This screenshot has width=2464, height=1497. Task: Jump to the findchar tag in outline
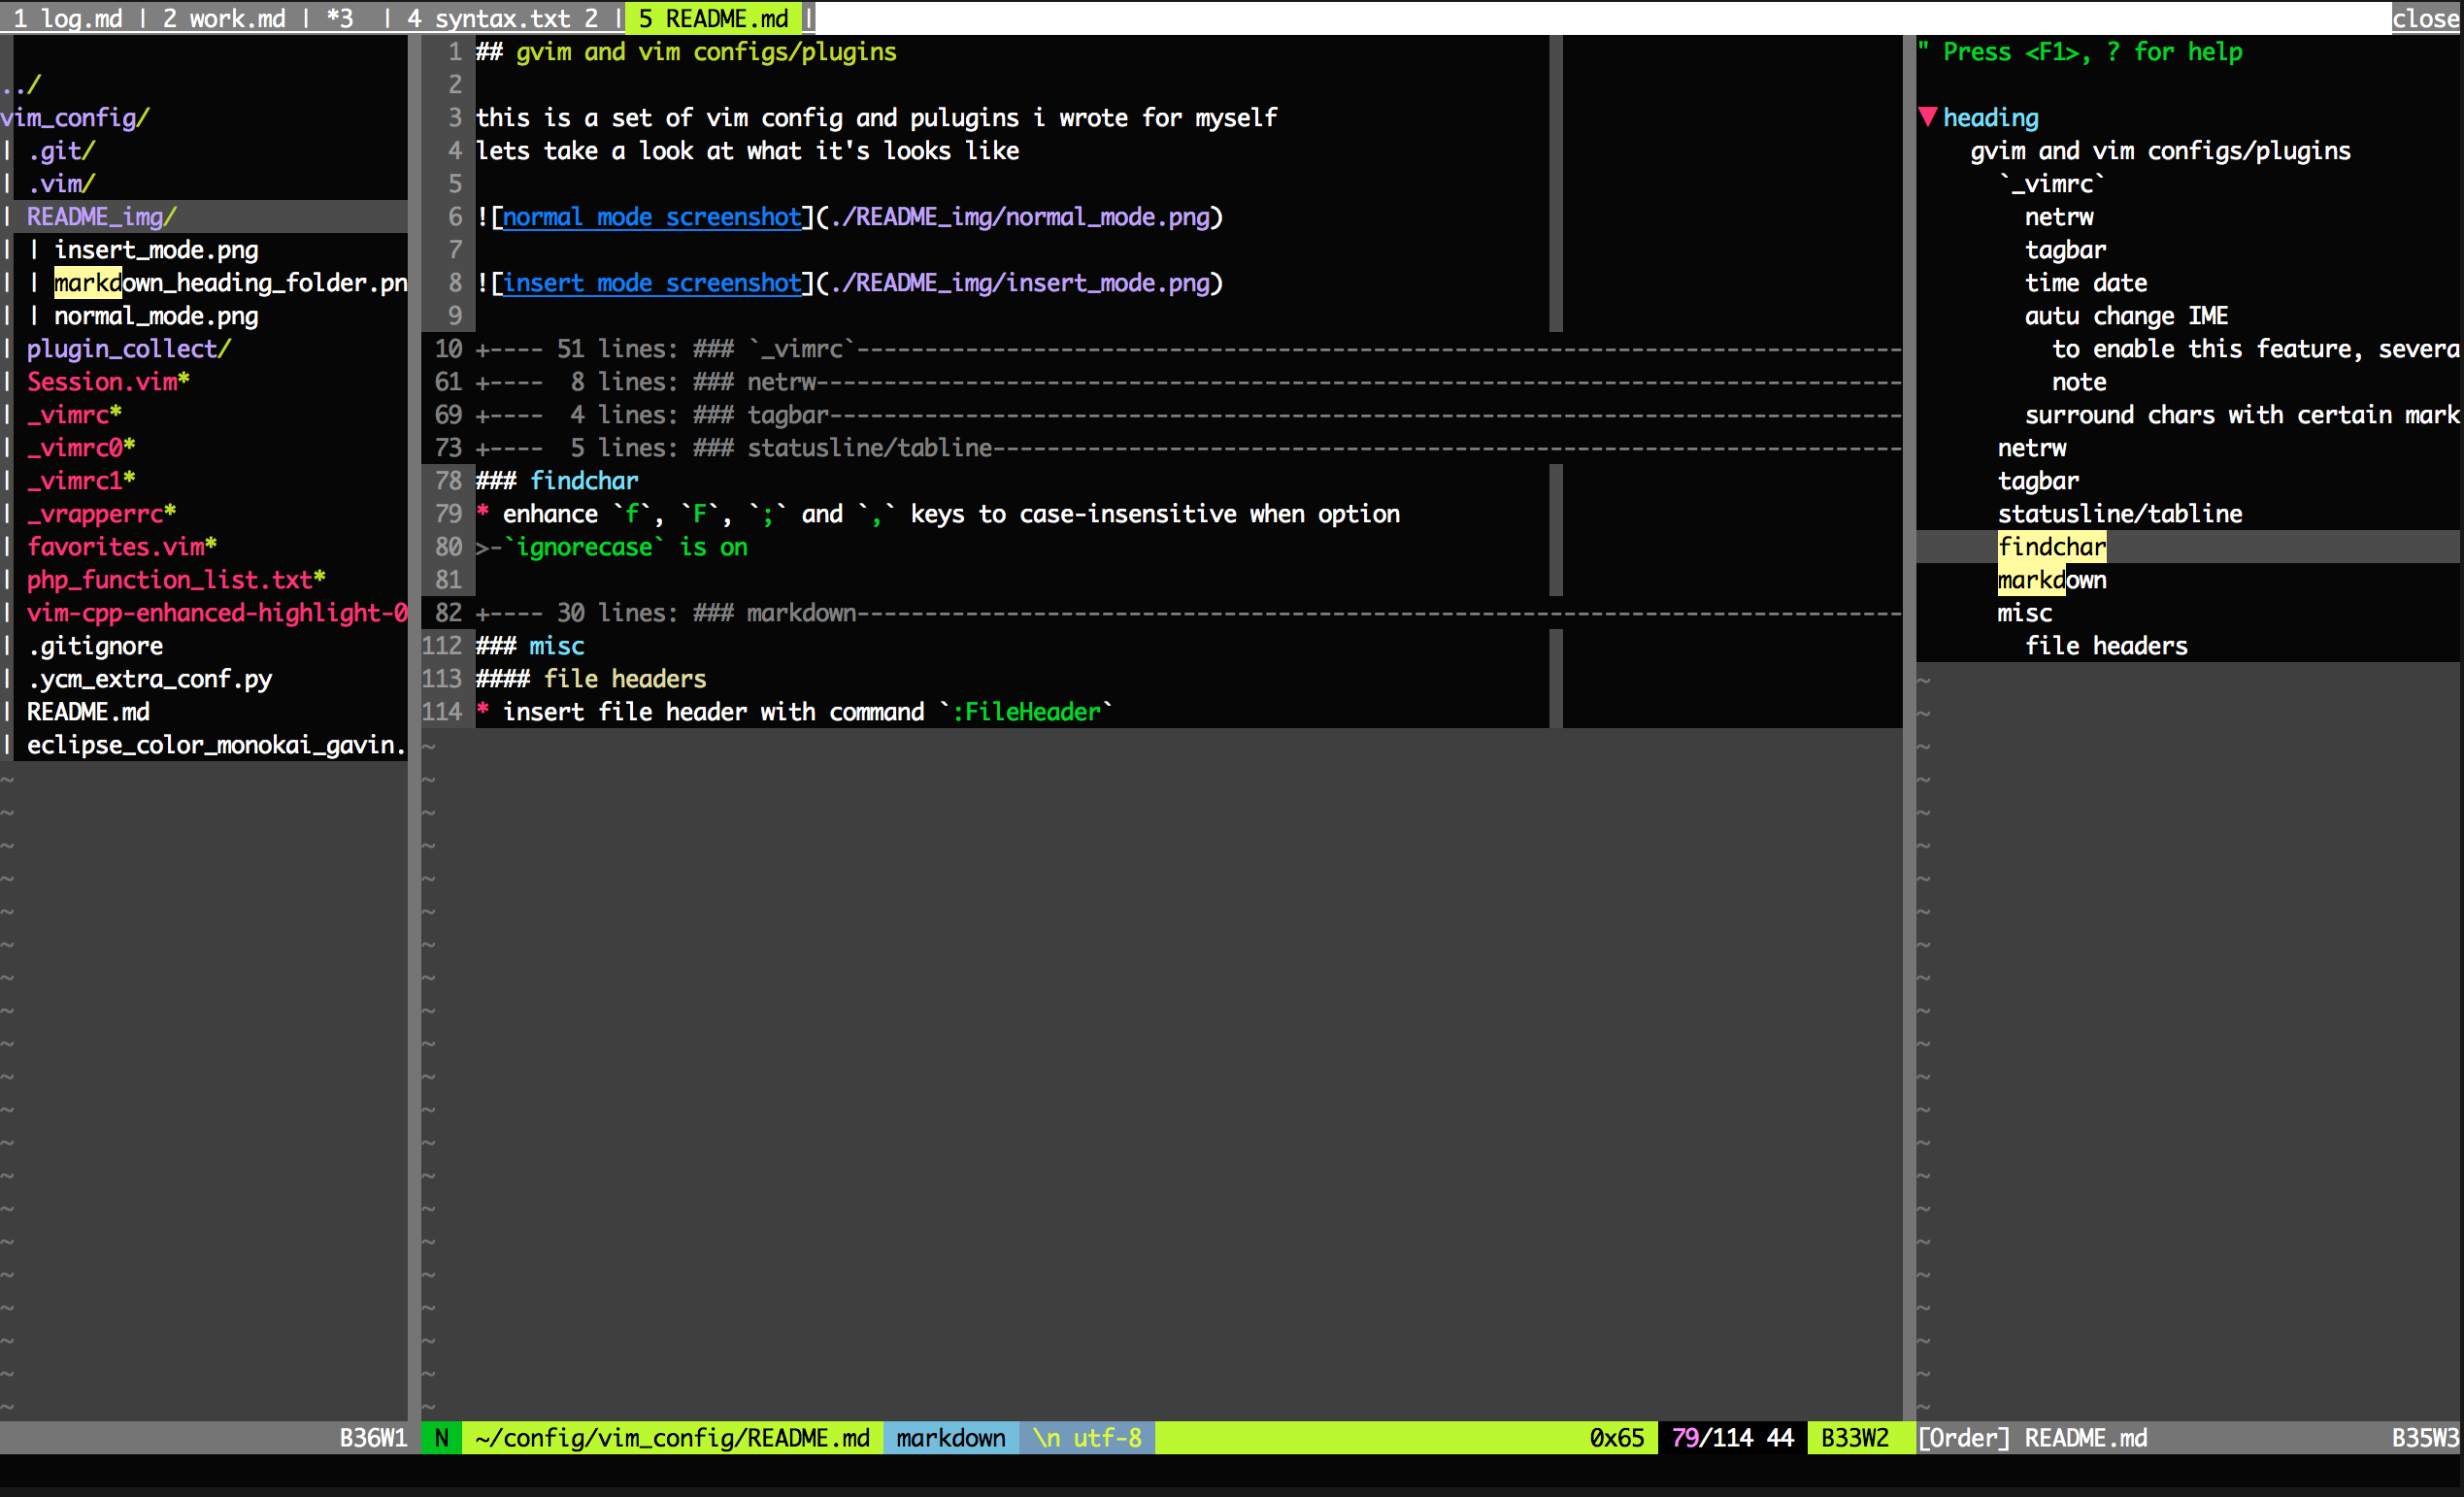coord(2051,547)
